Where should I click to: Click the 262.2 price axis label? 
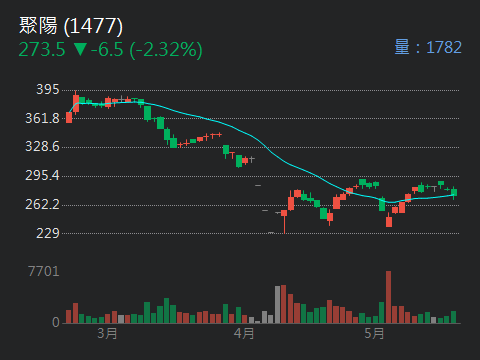42,204
